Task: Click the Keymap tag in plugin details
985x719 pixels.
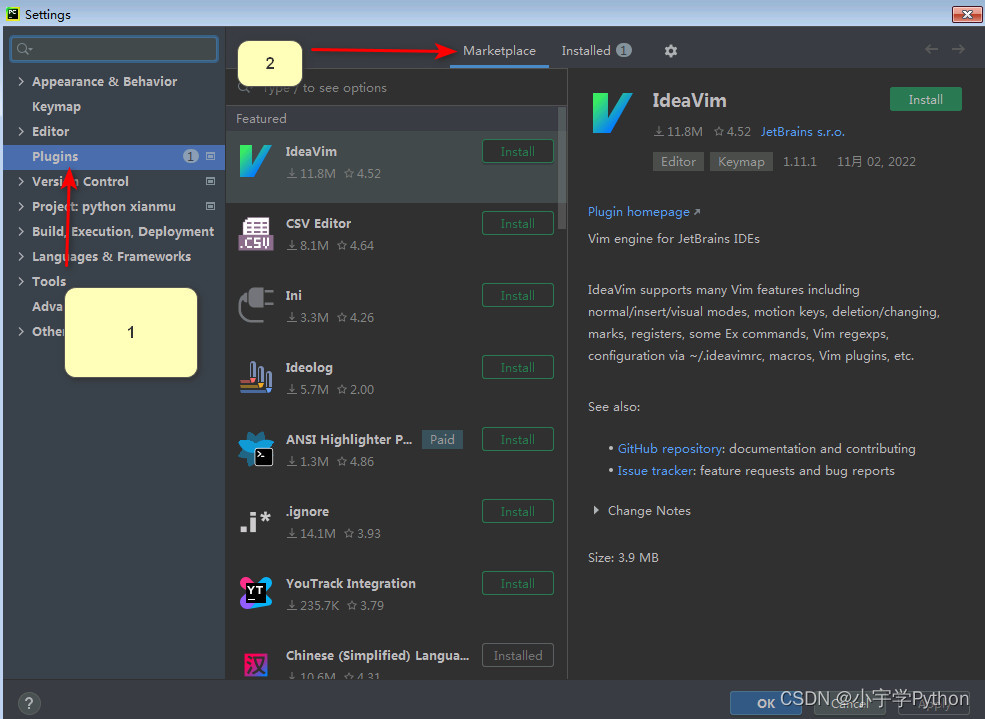Action: point(741,161)
